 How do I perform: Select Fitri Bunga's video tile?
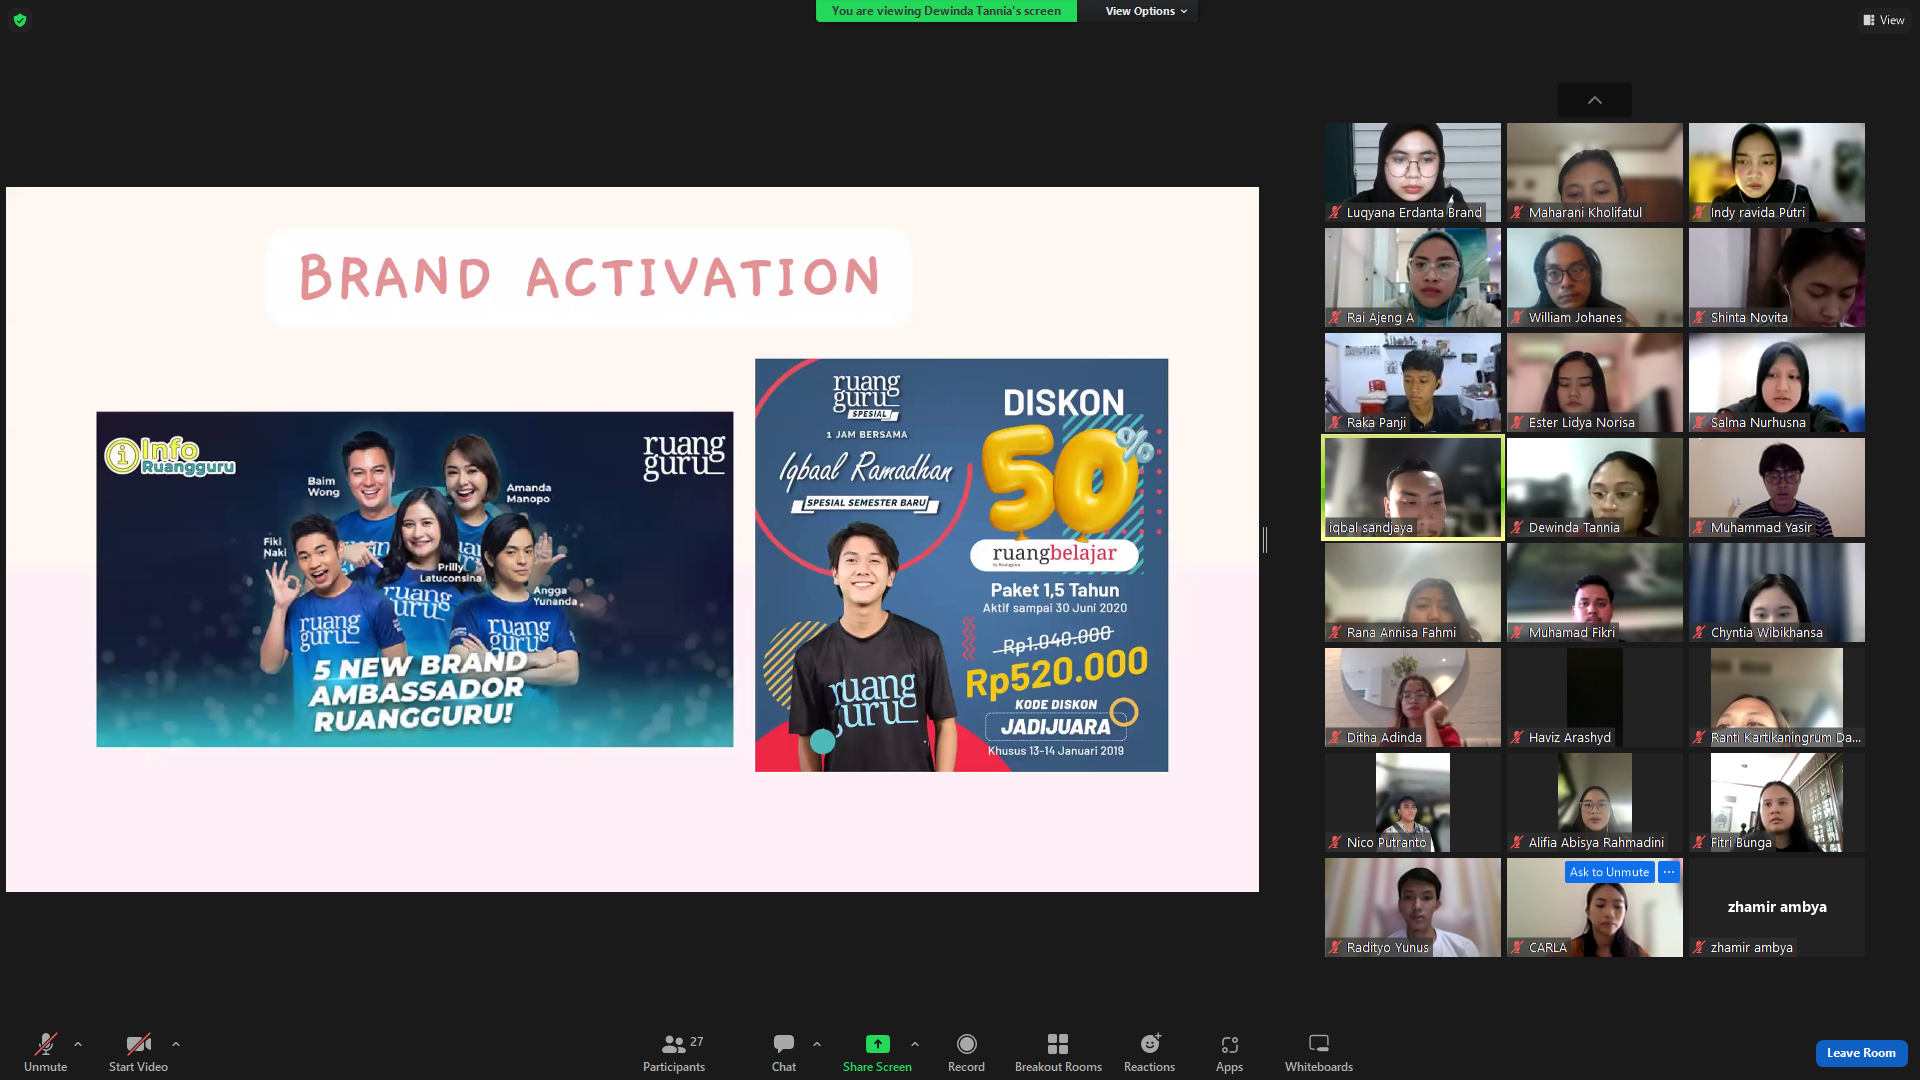[1777, 802]
